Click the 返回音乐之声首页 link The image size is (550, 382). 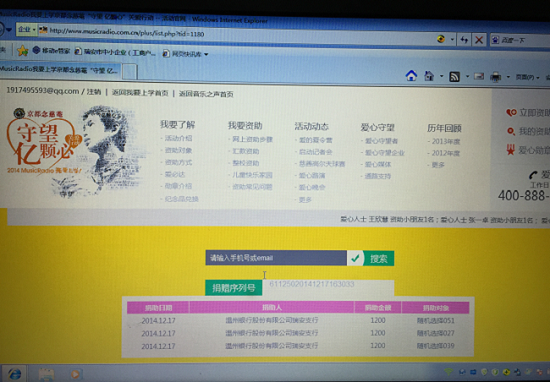click(x=206, y=94)
